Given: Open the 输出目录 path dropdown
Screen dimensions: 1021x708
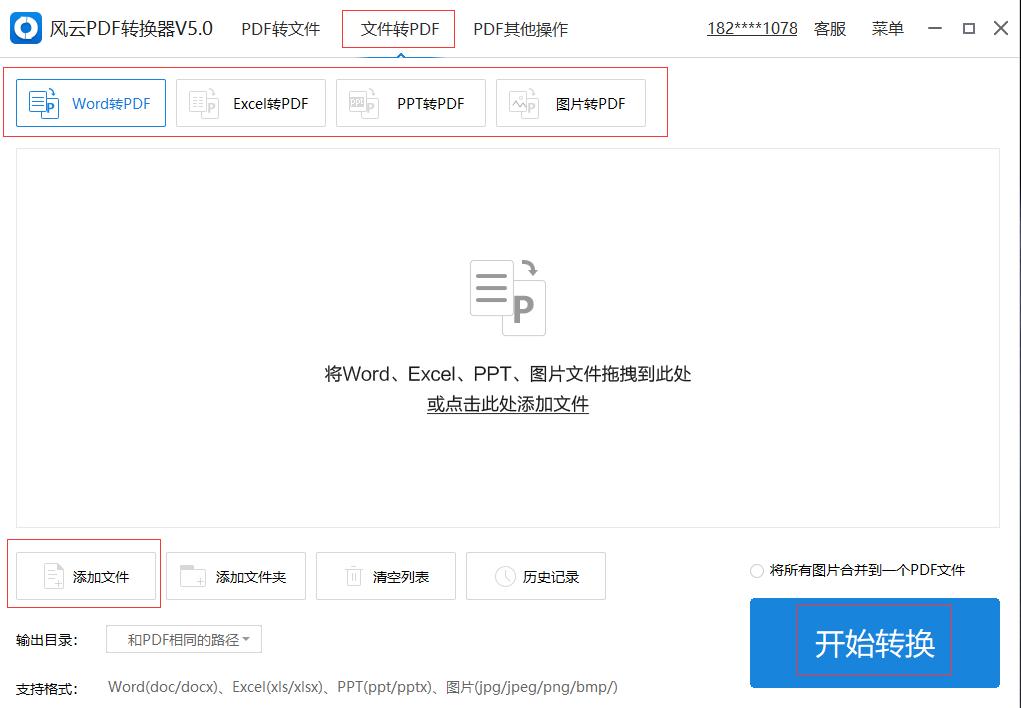Looking at the screenshot, I should click(183, 640).
